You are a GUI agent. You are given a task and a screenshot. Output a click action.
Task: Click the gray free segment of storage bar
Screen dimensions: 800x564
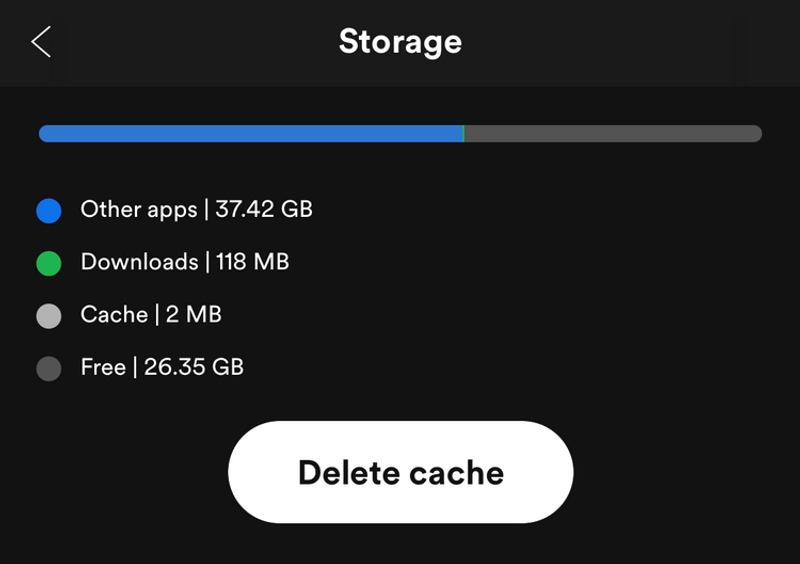(x=612, y=134)
